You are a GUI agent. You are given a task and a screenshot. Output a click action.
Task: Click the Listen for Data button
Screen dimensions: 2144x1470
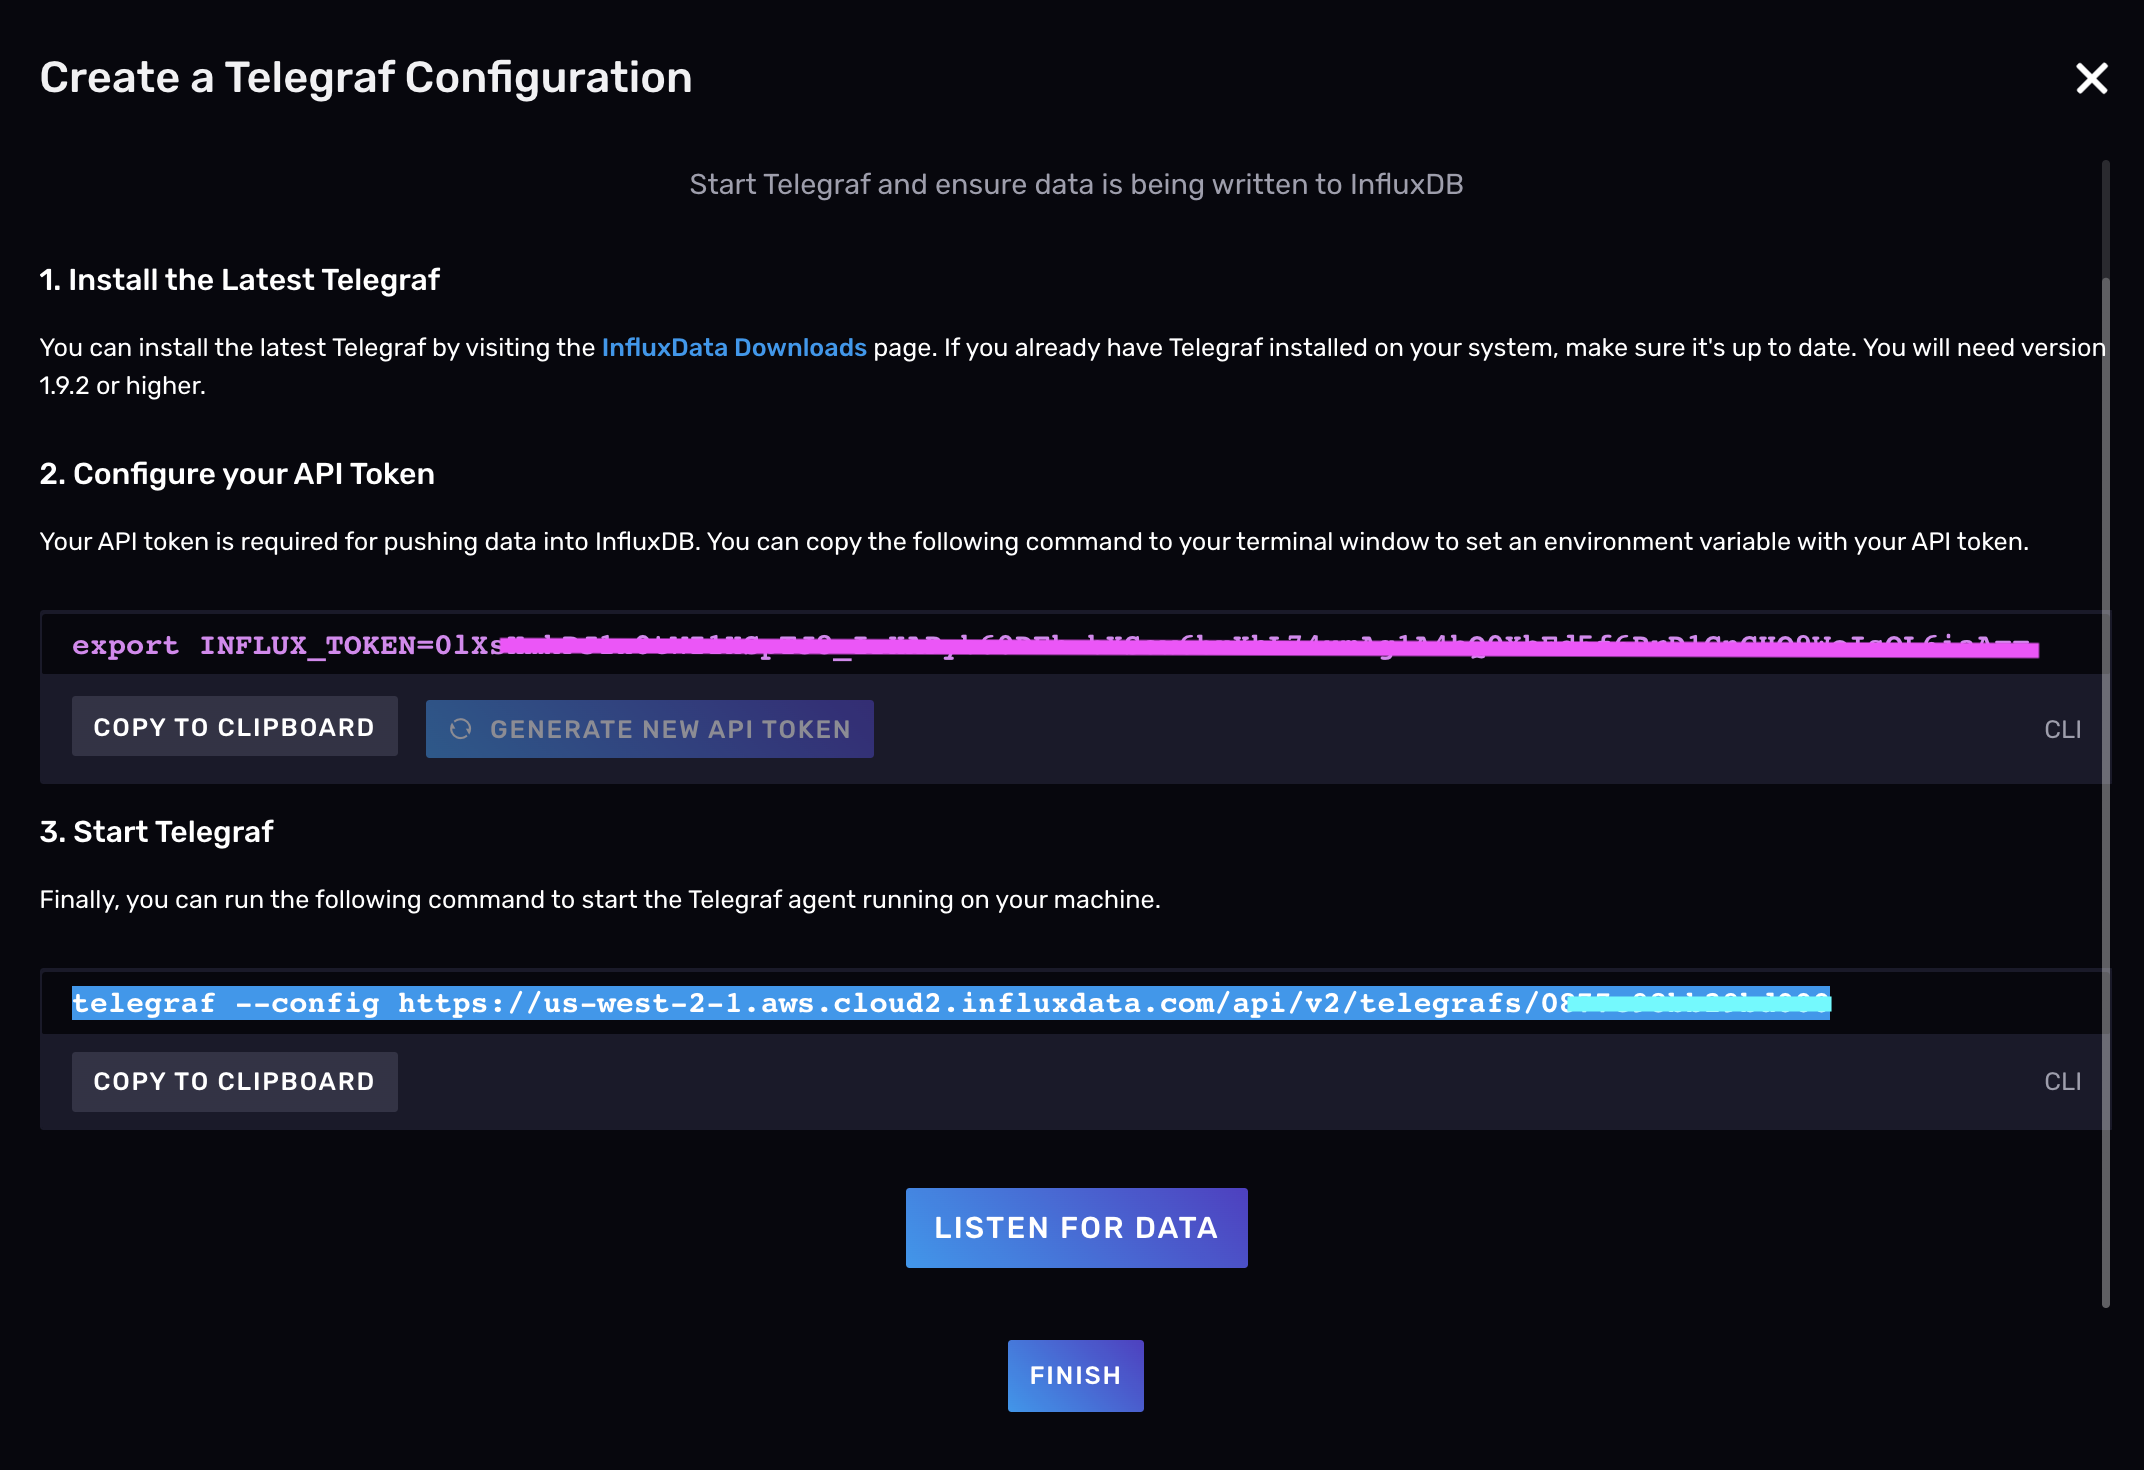coord(1077,1228)
